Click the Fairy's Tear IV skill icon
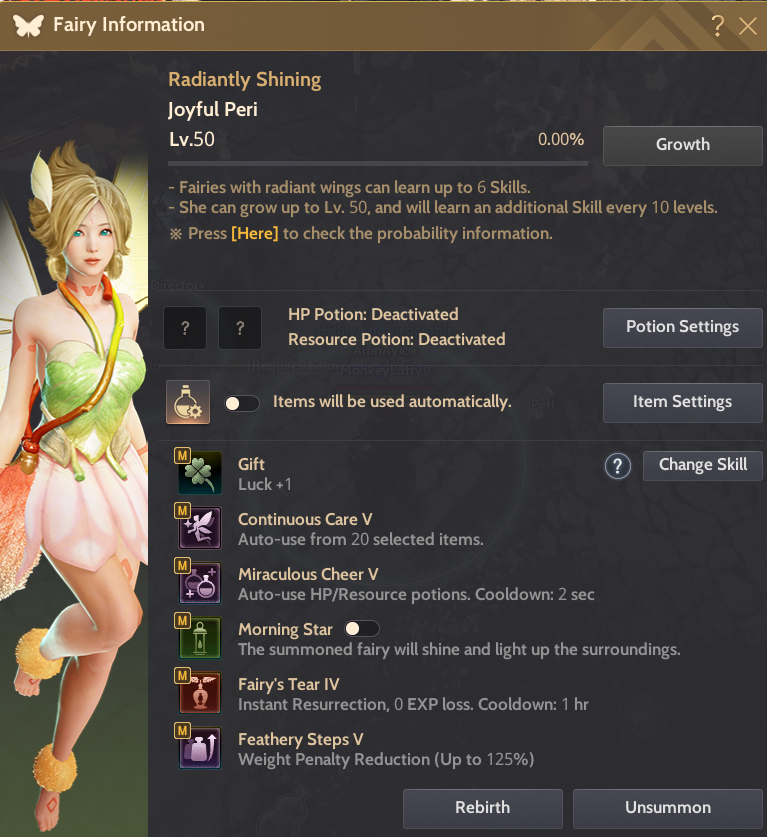Viewport: 767px width, 837px height. [200, 693]
